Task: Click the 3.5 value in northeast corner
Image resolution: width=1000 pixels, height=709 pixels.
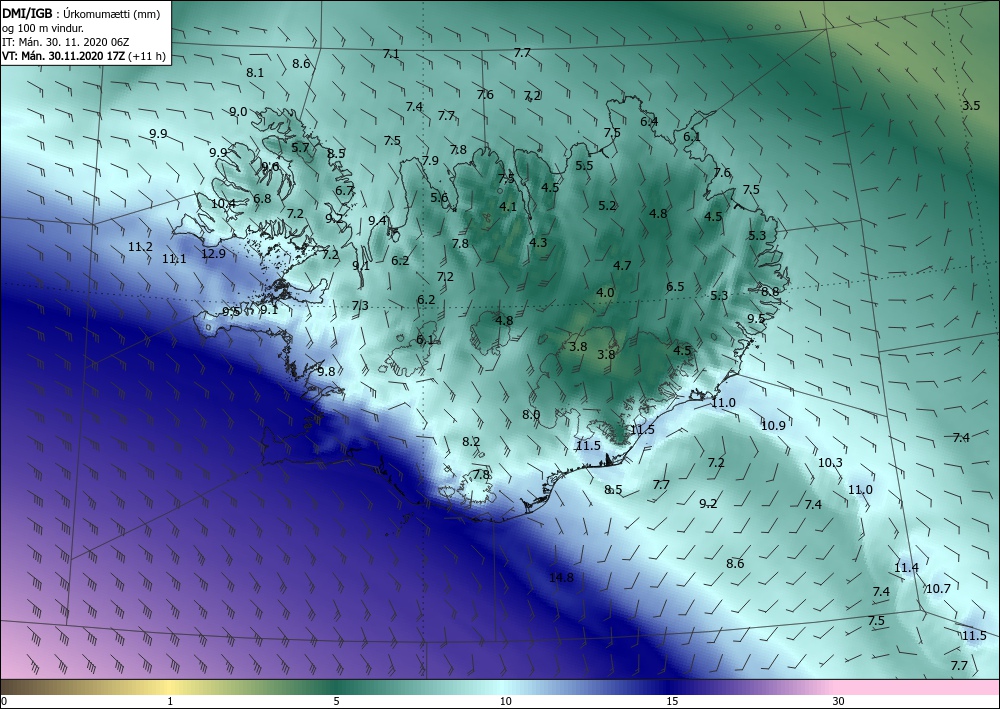Action: click(971, 106)
